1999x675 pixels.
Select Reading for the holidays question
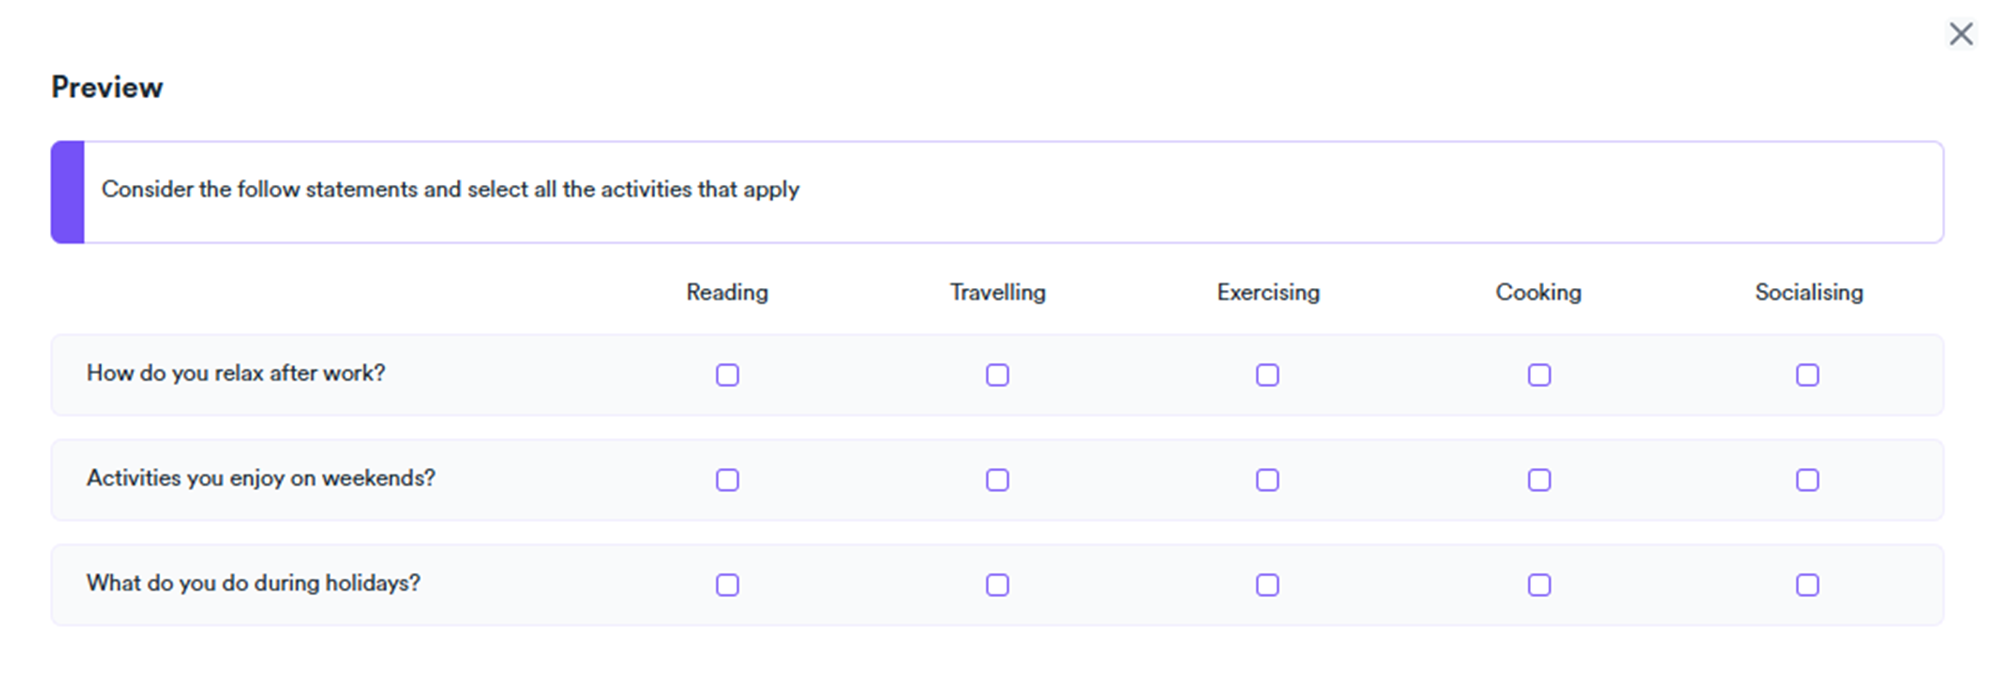point(727,585)
